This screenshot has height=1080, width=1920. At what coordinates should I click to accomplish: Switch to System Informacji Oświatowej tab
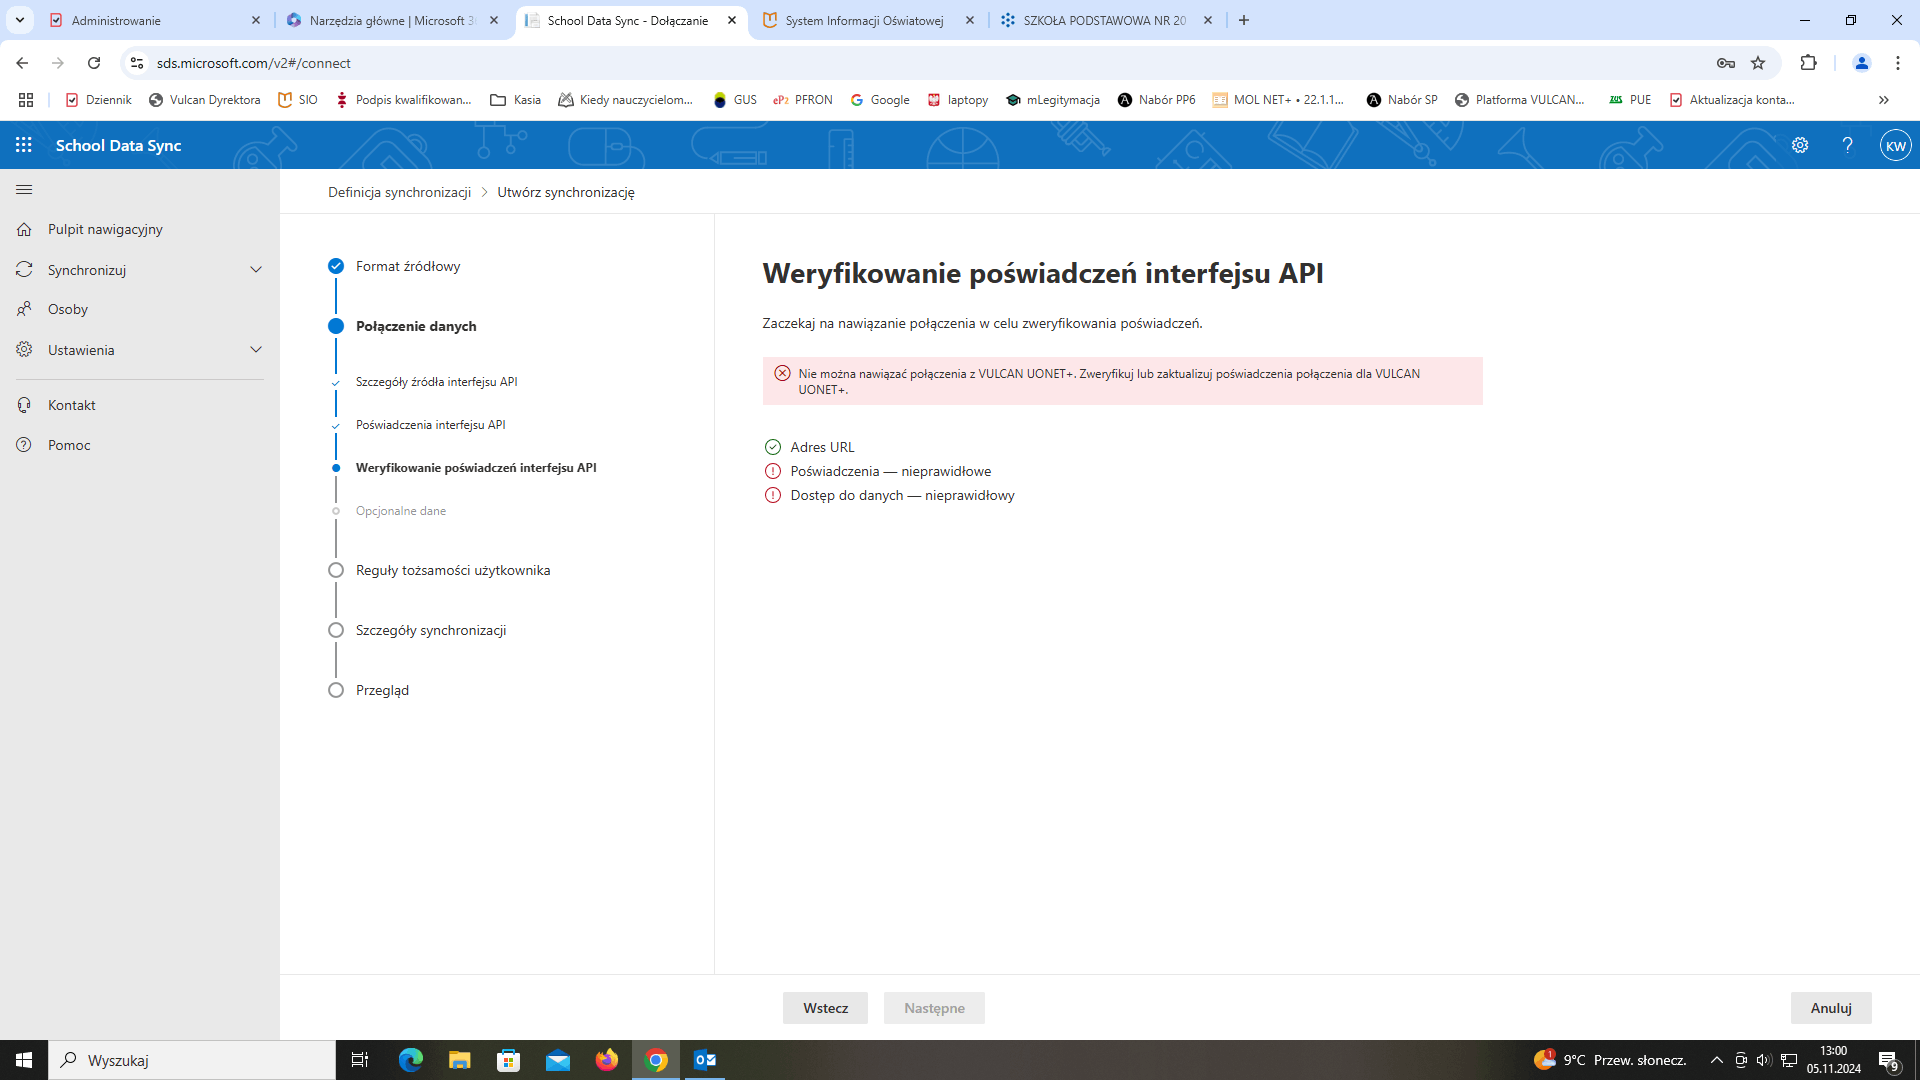[868, 20]
